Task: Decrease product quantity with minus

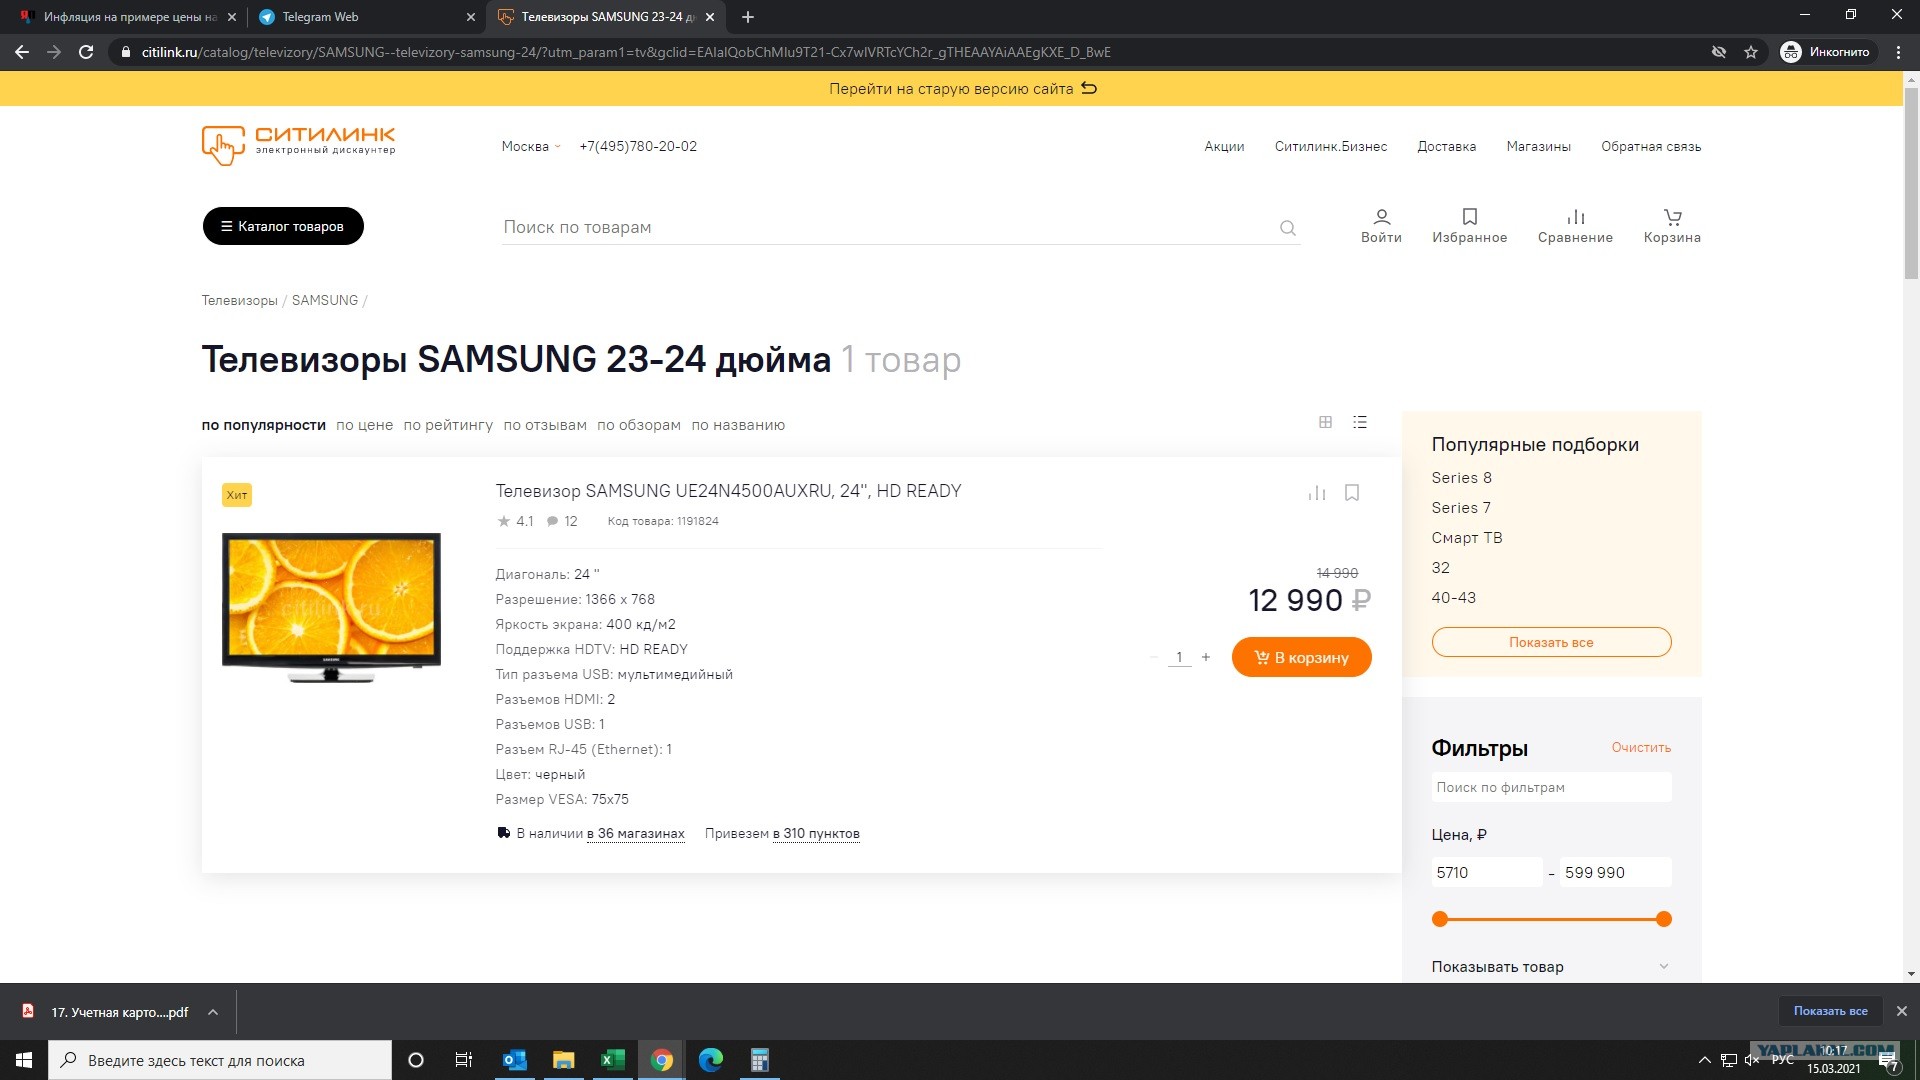Action: pos(1153,657)
